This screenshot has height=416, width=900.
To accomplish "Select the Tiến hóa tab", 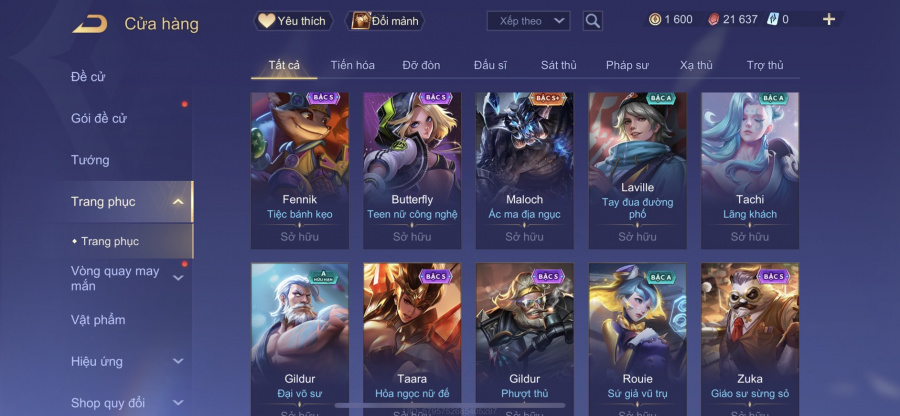I will tap(352, 65).
